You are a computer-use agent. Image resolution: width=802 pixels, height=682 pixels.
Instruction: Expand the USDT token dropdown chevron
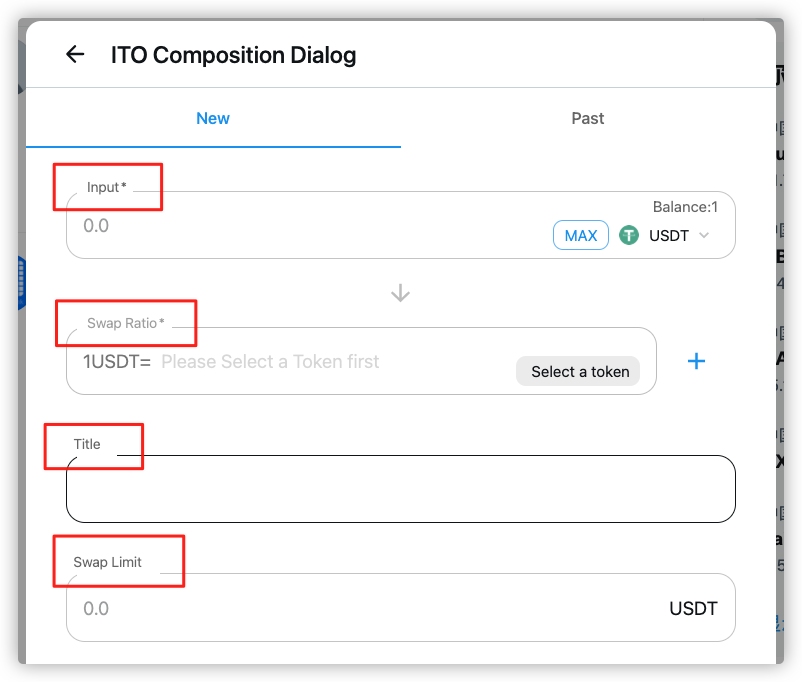[704, 235]
